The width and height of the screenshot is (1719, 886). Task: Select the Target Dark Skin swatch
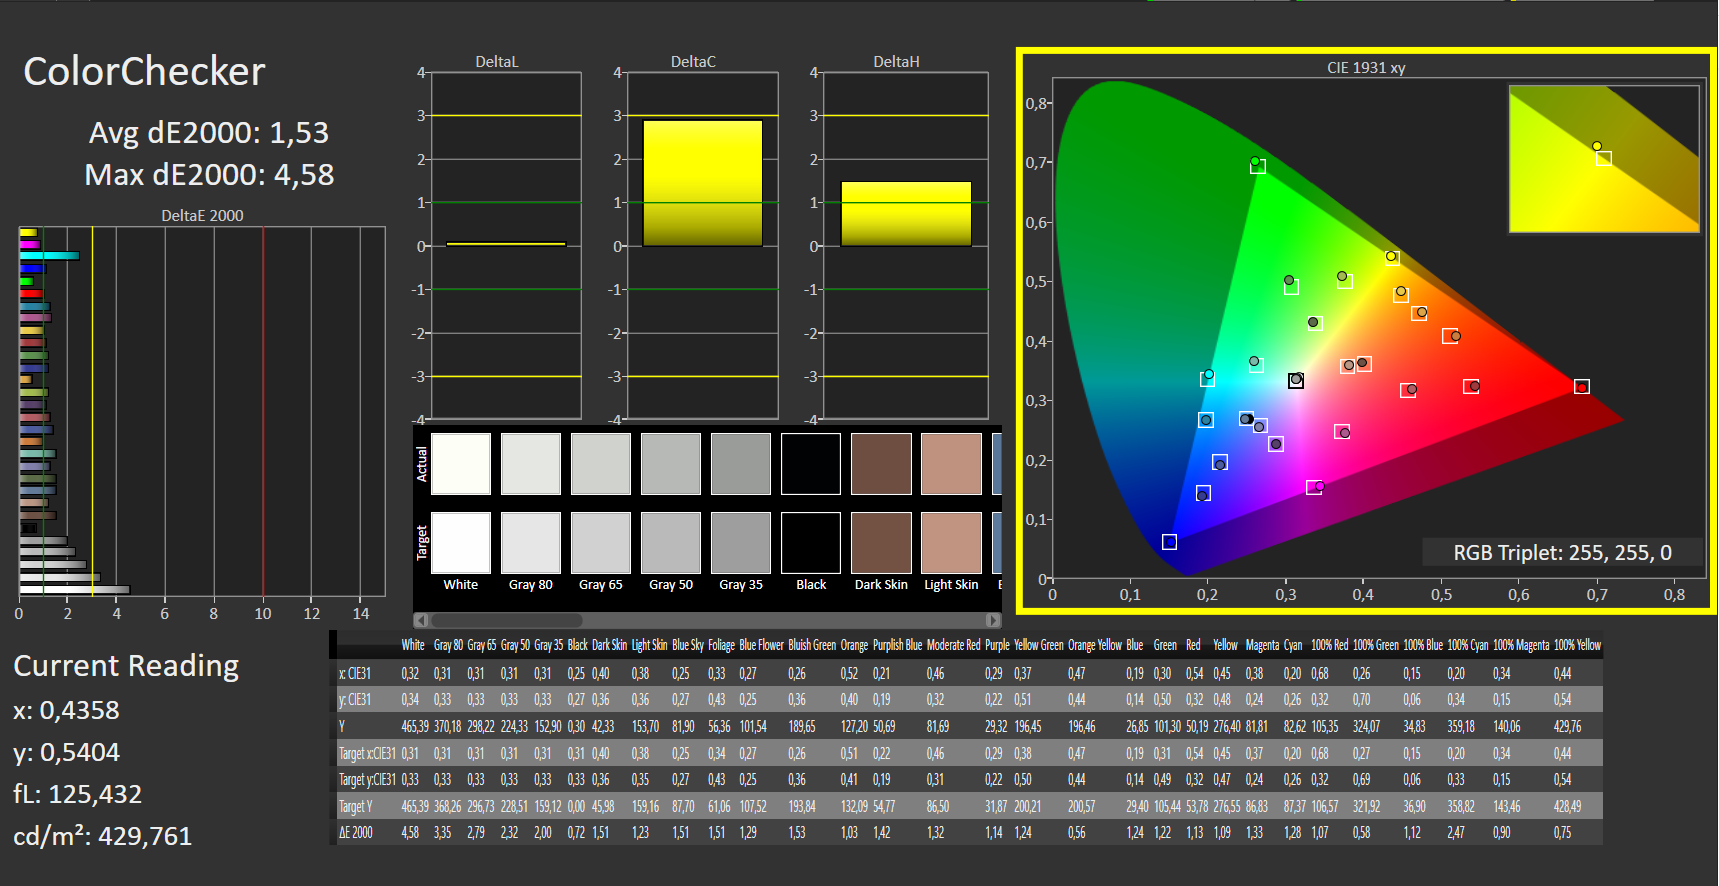coord(881,543)
